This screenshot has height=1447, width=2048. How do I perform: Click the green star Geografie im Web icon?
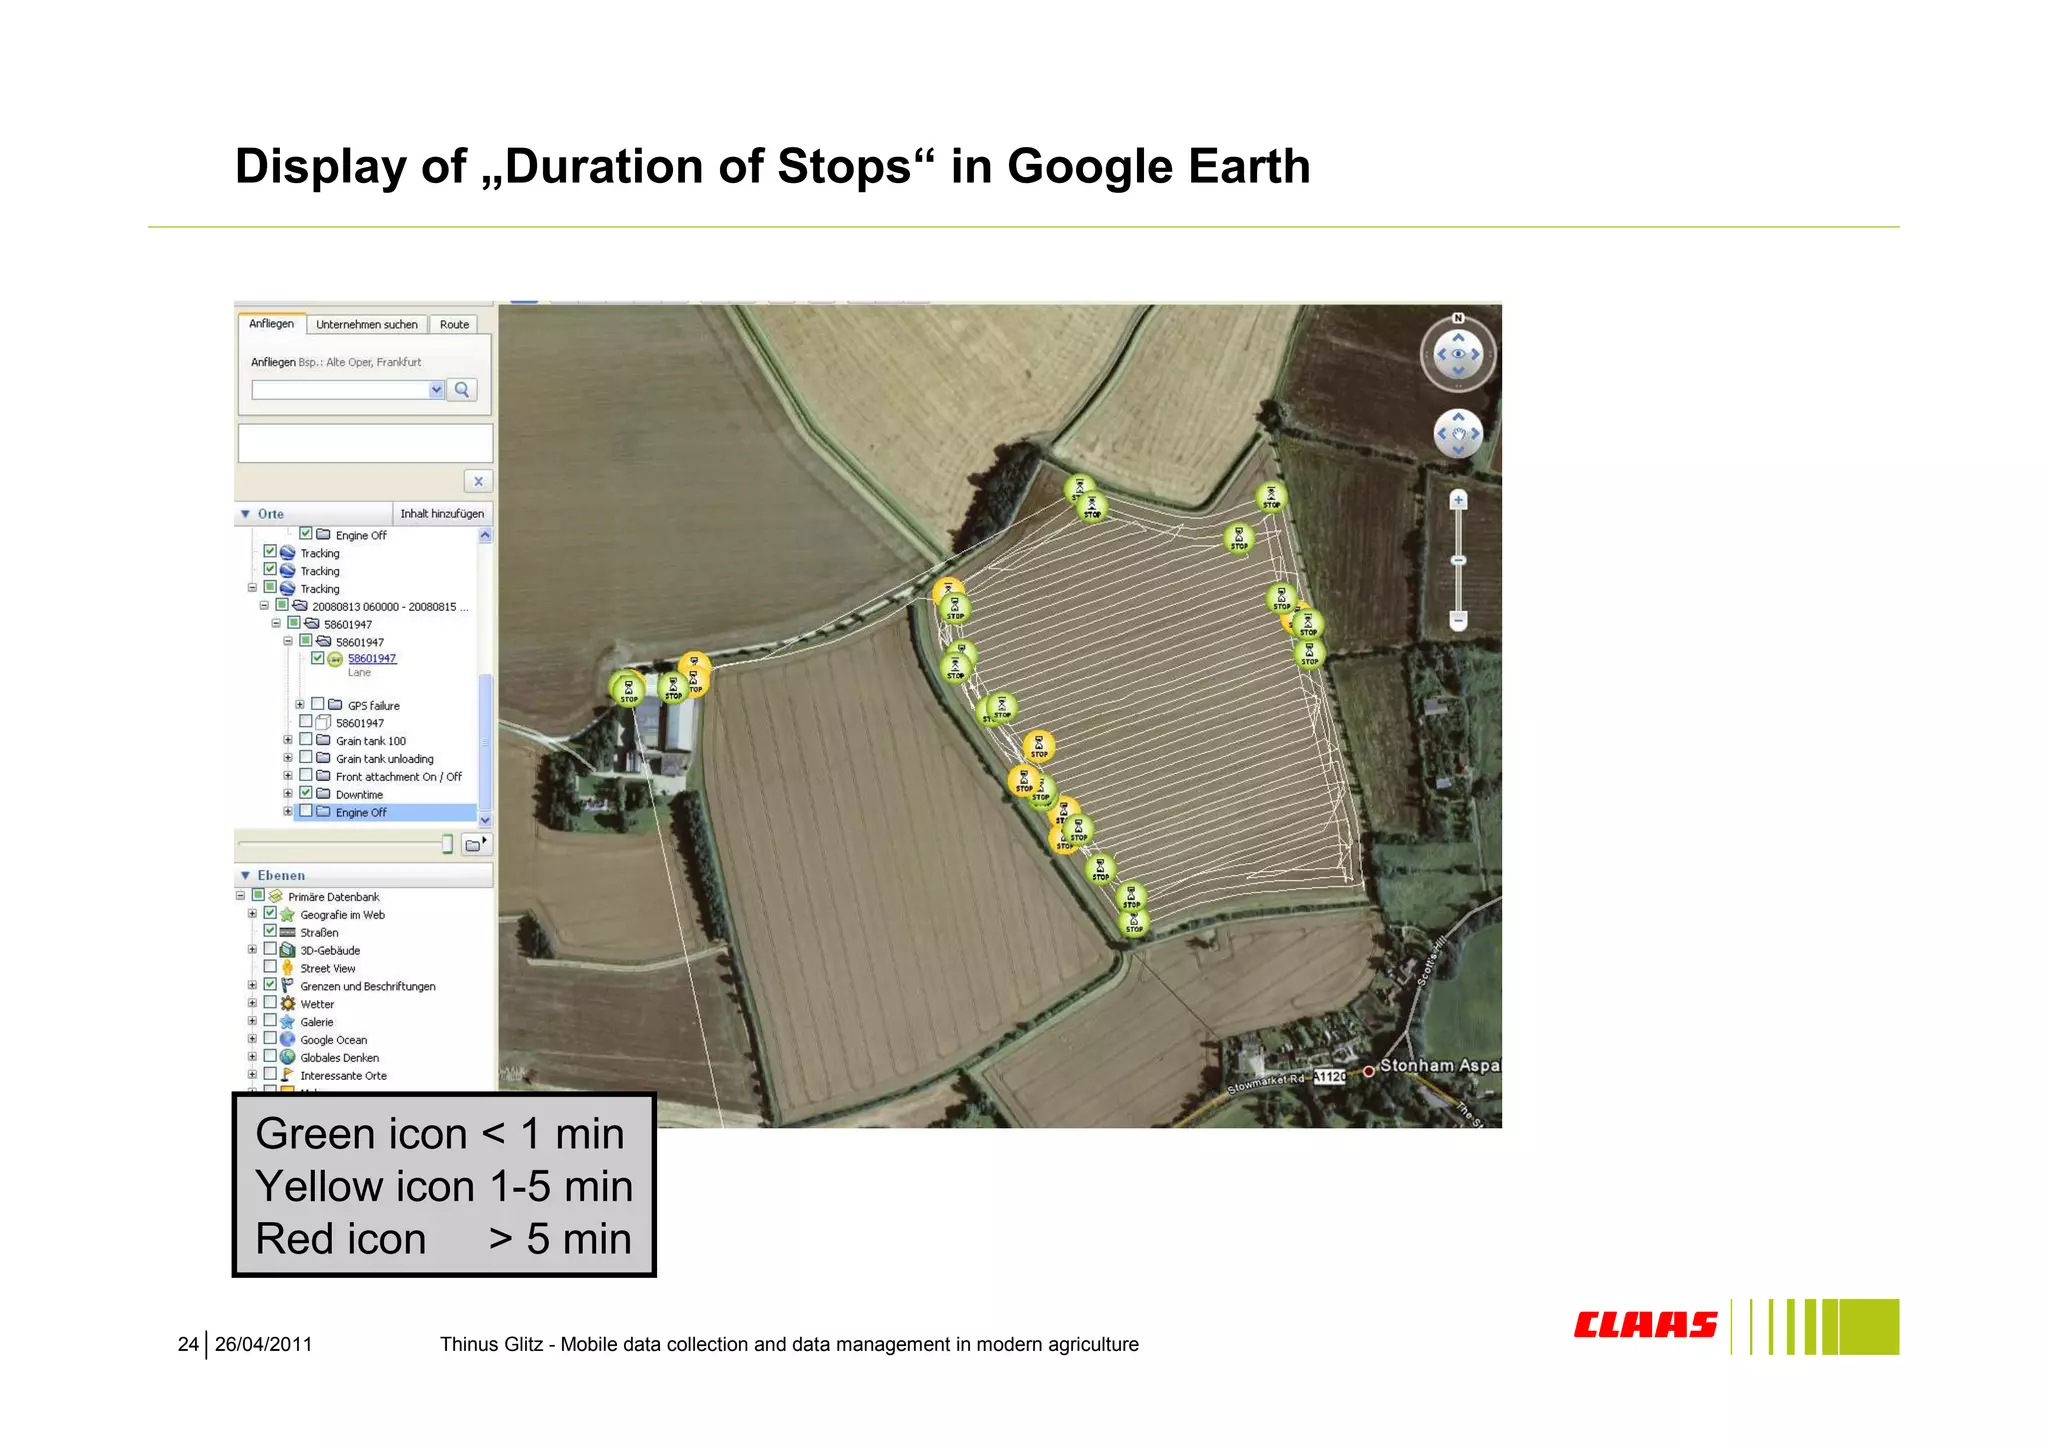[x=288, y=914]
